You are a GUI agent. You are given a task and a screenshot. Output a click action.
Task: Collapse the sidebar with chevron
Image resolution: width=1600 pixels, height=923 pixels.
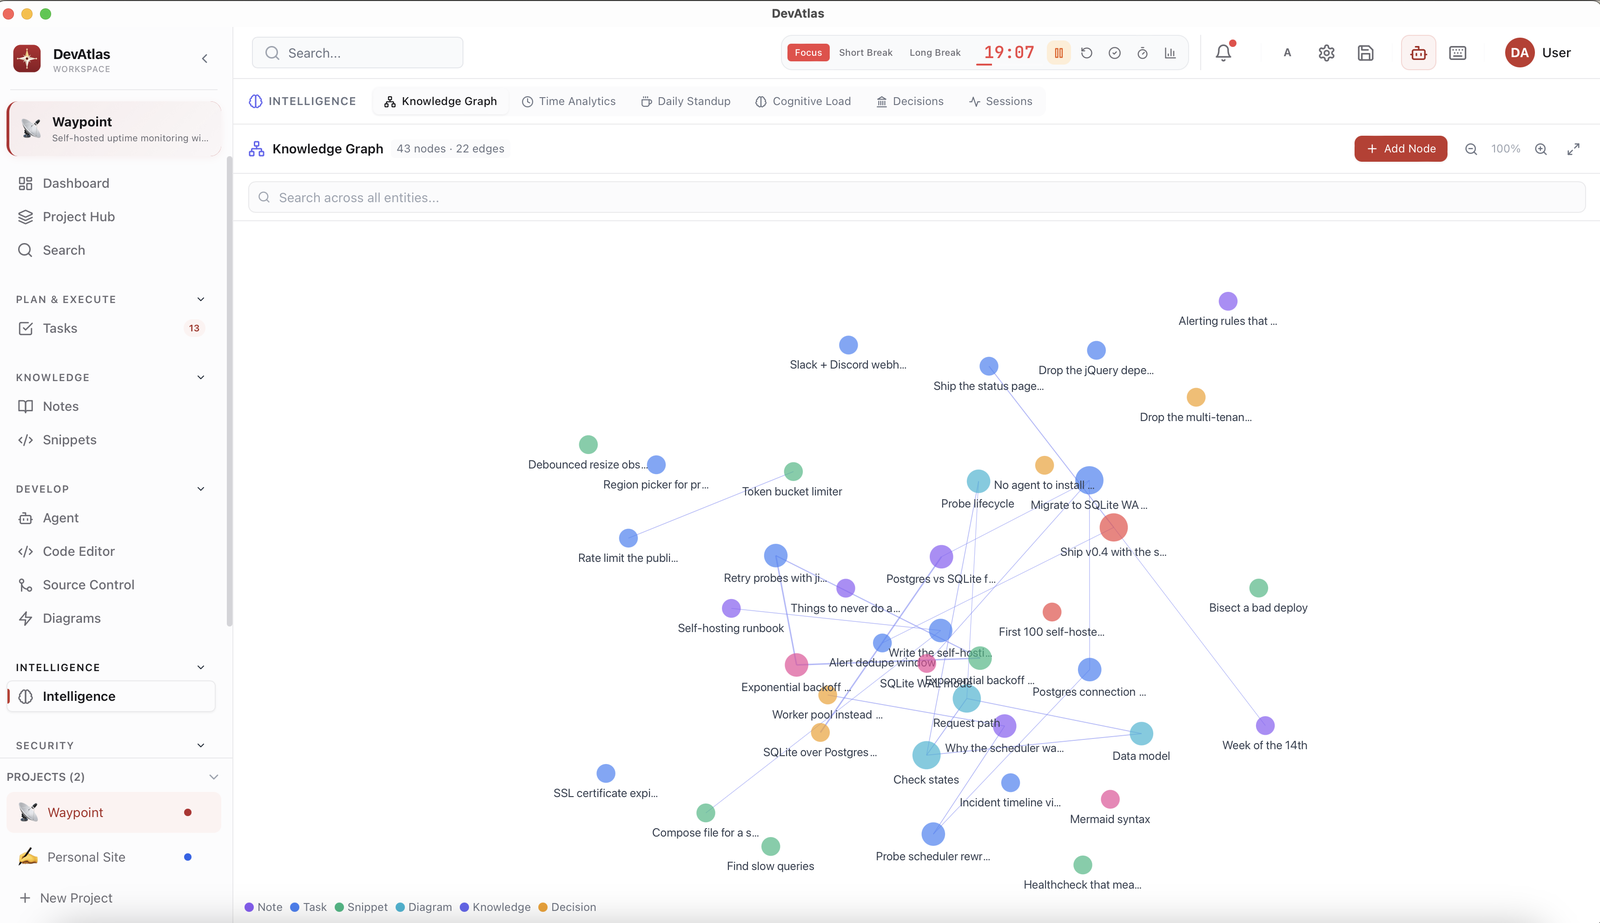click(205, 59)
